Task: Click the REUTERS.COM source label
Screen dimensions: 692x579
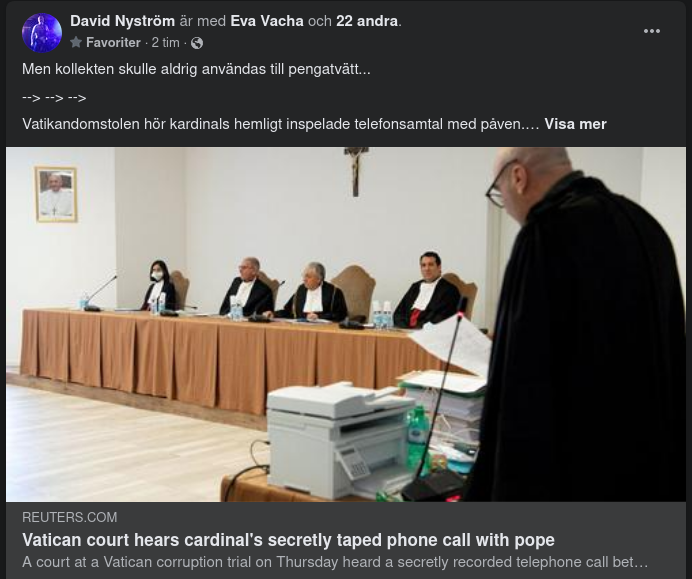Action: [x=70, y=517]
